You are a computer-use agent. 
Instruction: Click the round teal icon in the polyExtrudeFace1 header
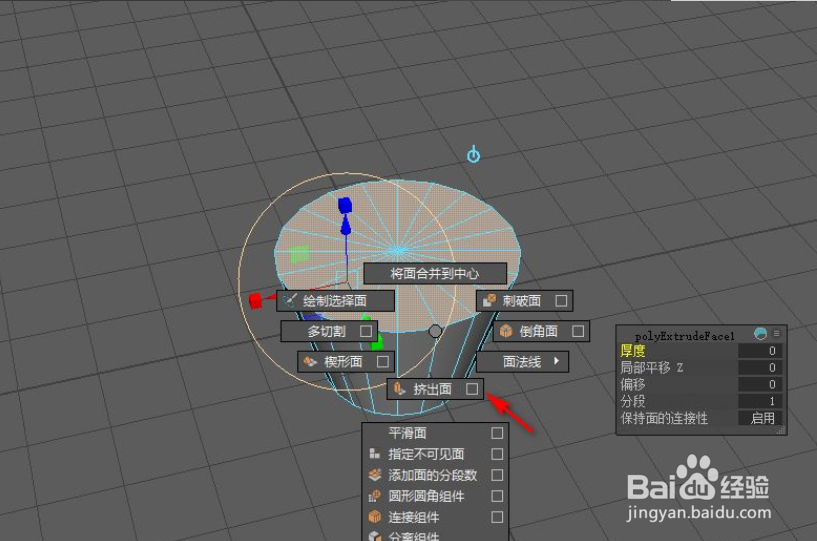point(760,334)
